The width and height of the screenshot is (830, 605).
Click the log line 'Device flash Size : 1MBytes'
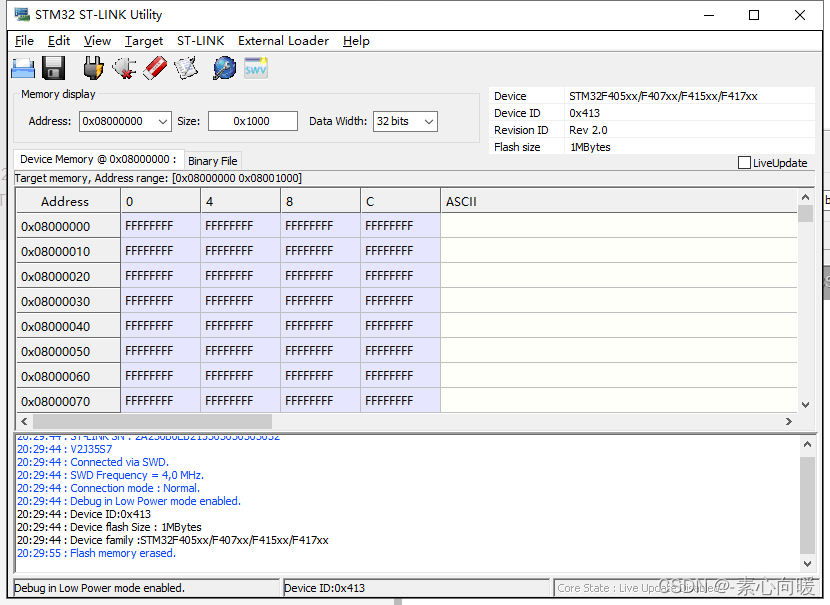click(109, 527)
